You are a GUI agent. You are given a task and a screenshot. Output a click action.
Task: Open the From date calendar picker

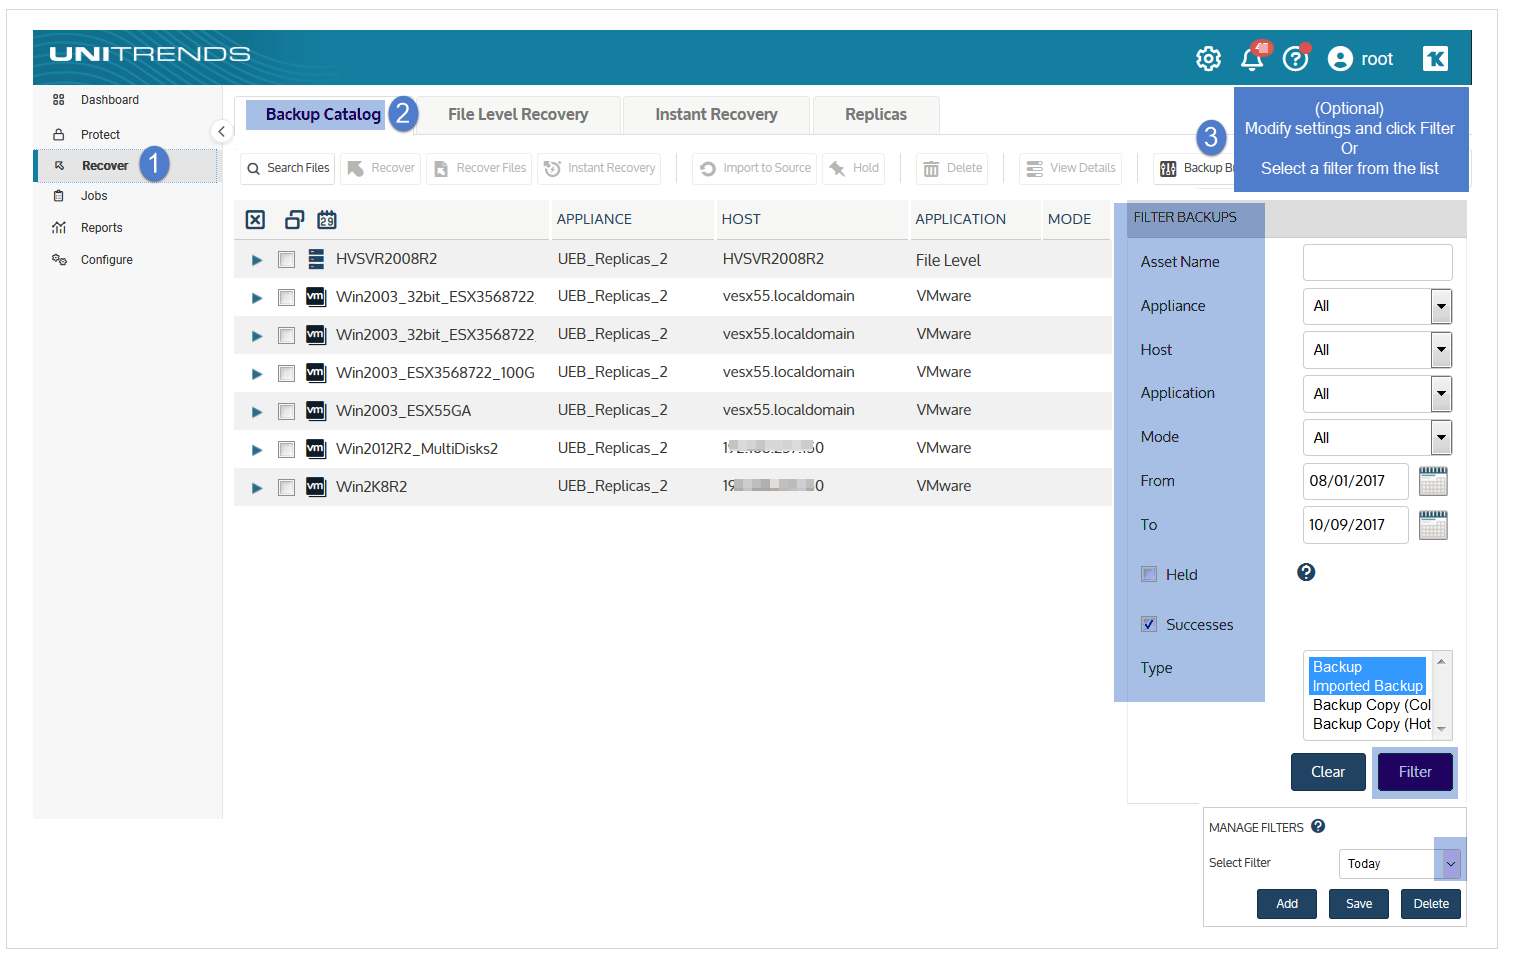point(1433,481)
